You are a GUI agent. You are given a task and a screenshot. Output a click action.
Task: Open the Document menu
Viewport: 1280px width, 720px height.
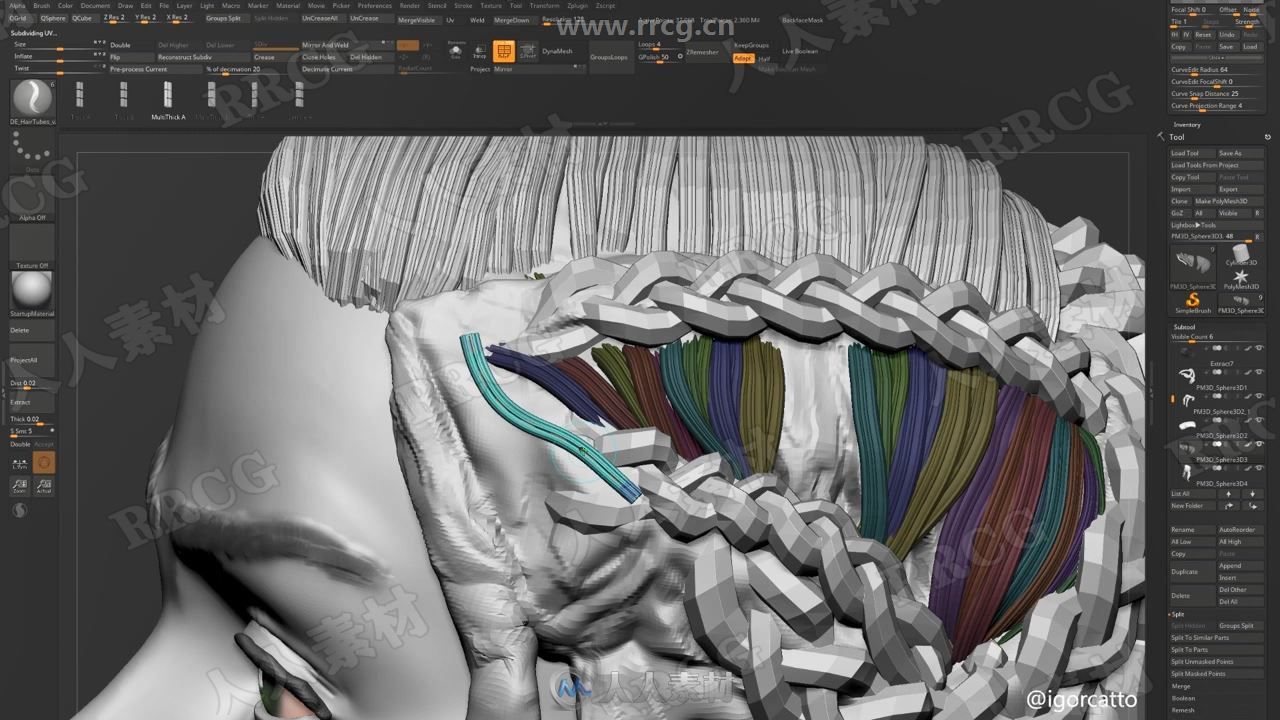pyautogui.click(x=95, y=5)
